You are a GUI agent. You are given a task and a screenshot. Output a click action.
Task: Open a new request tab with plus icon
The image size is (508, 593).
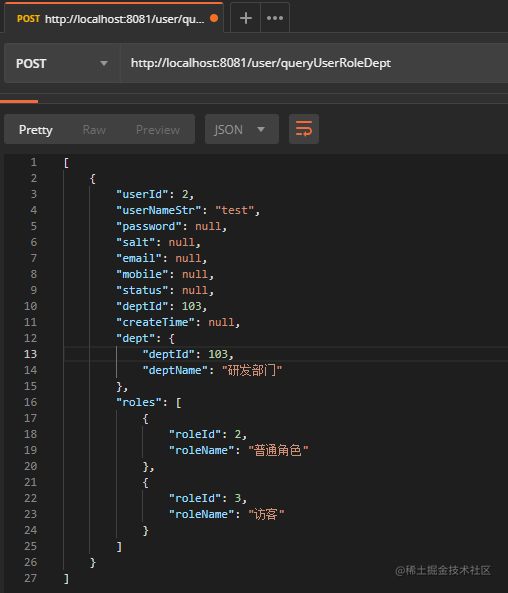[x=245, y=18]
